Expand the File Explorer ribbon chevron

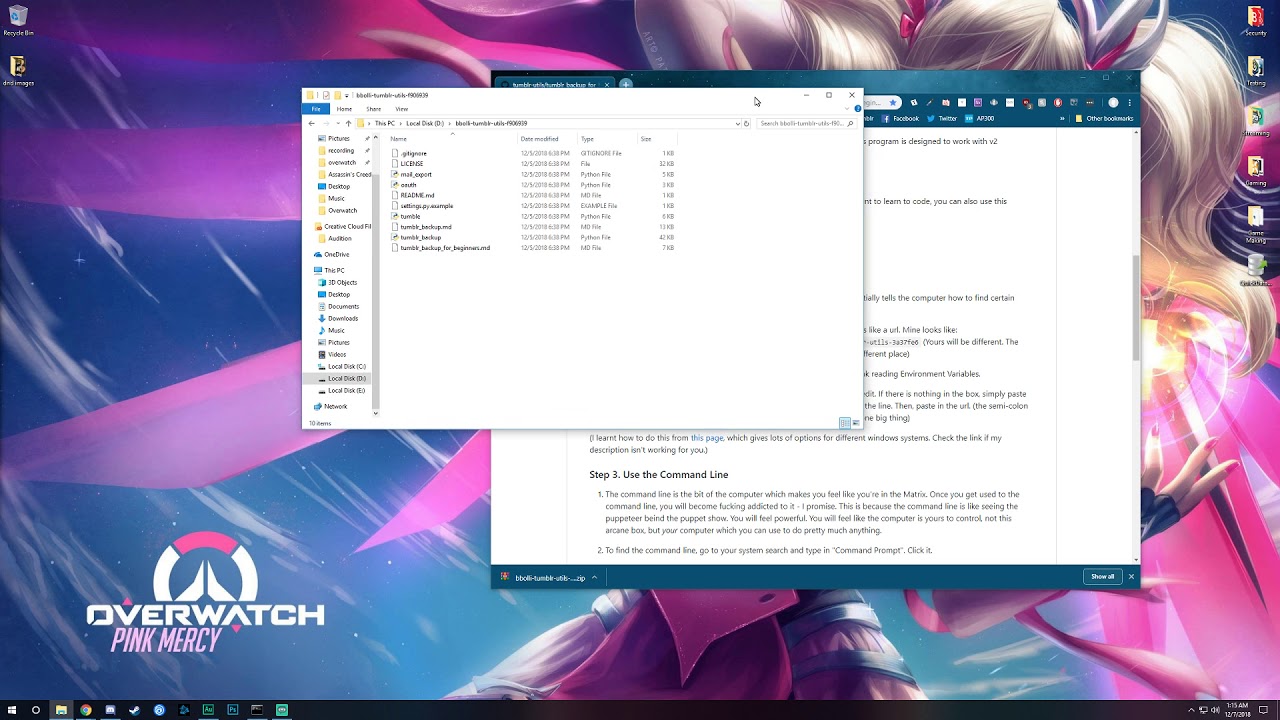coord(847,109)
